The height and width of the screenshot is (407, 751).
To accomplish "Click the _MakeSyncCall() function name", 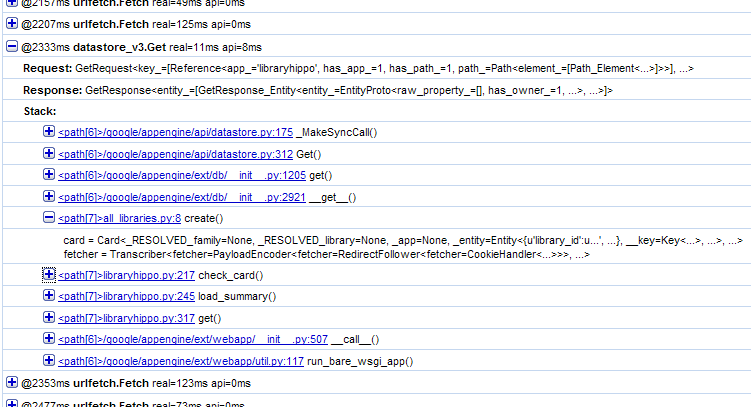I will tap(337, 133).
